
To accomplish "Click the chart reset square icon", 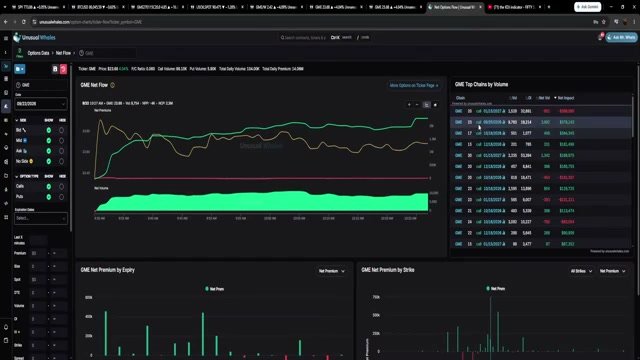I will pos(435,105).
